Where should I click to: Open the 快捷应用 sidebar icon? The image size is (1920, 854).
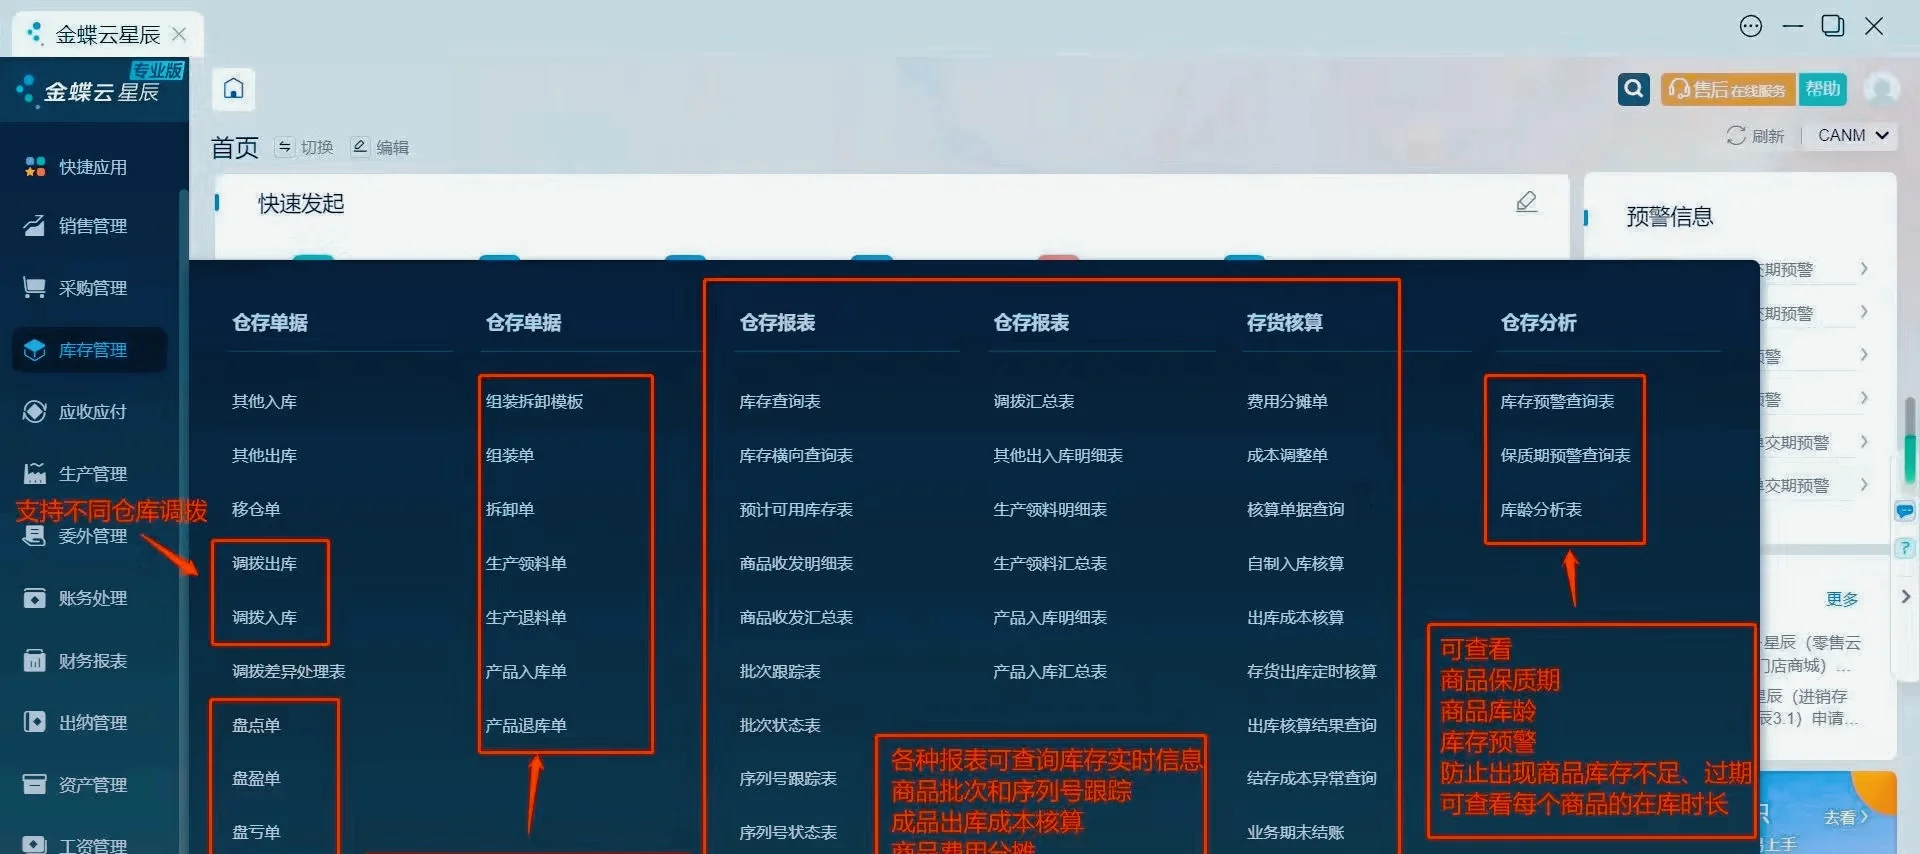(35, 167)
